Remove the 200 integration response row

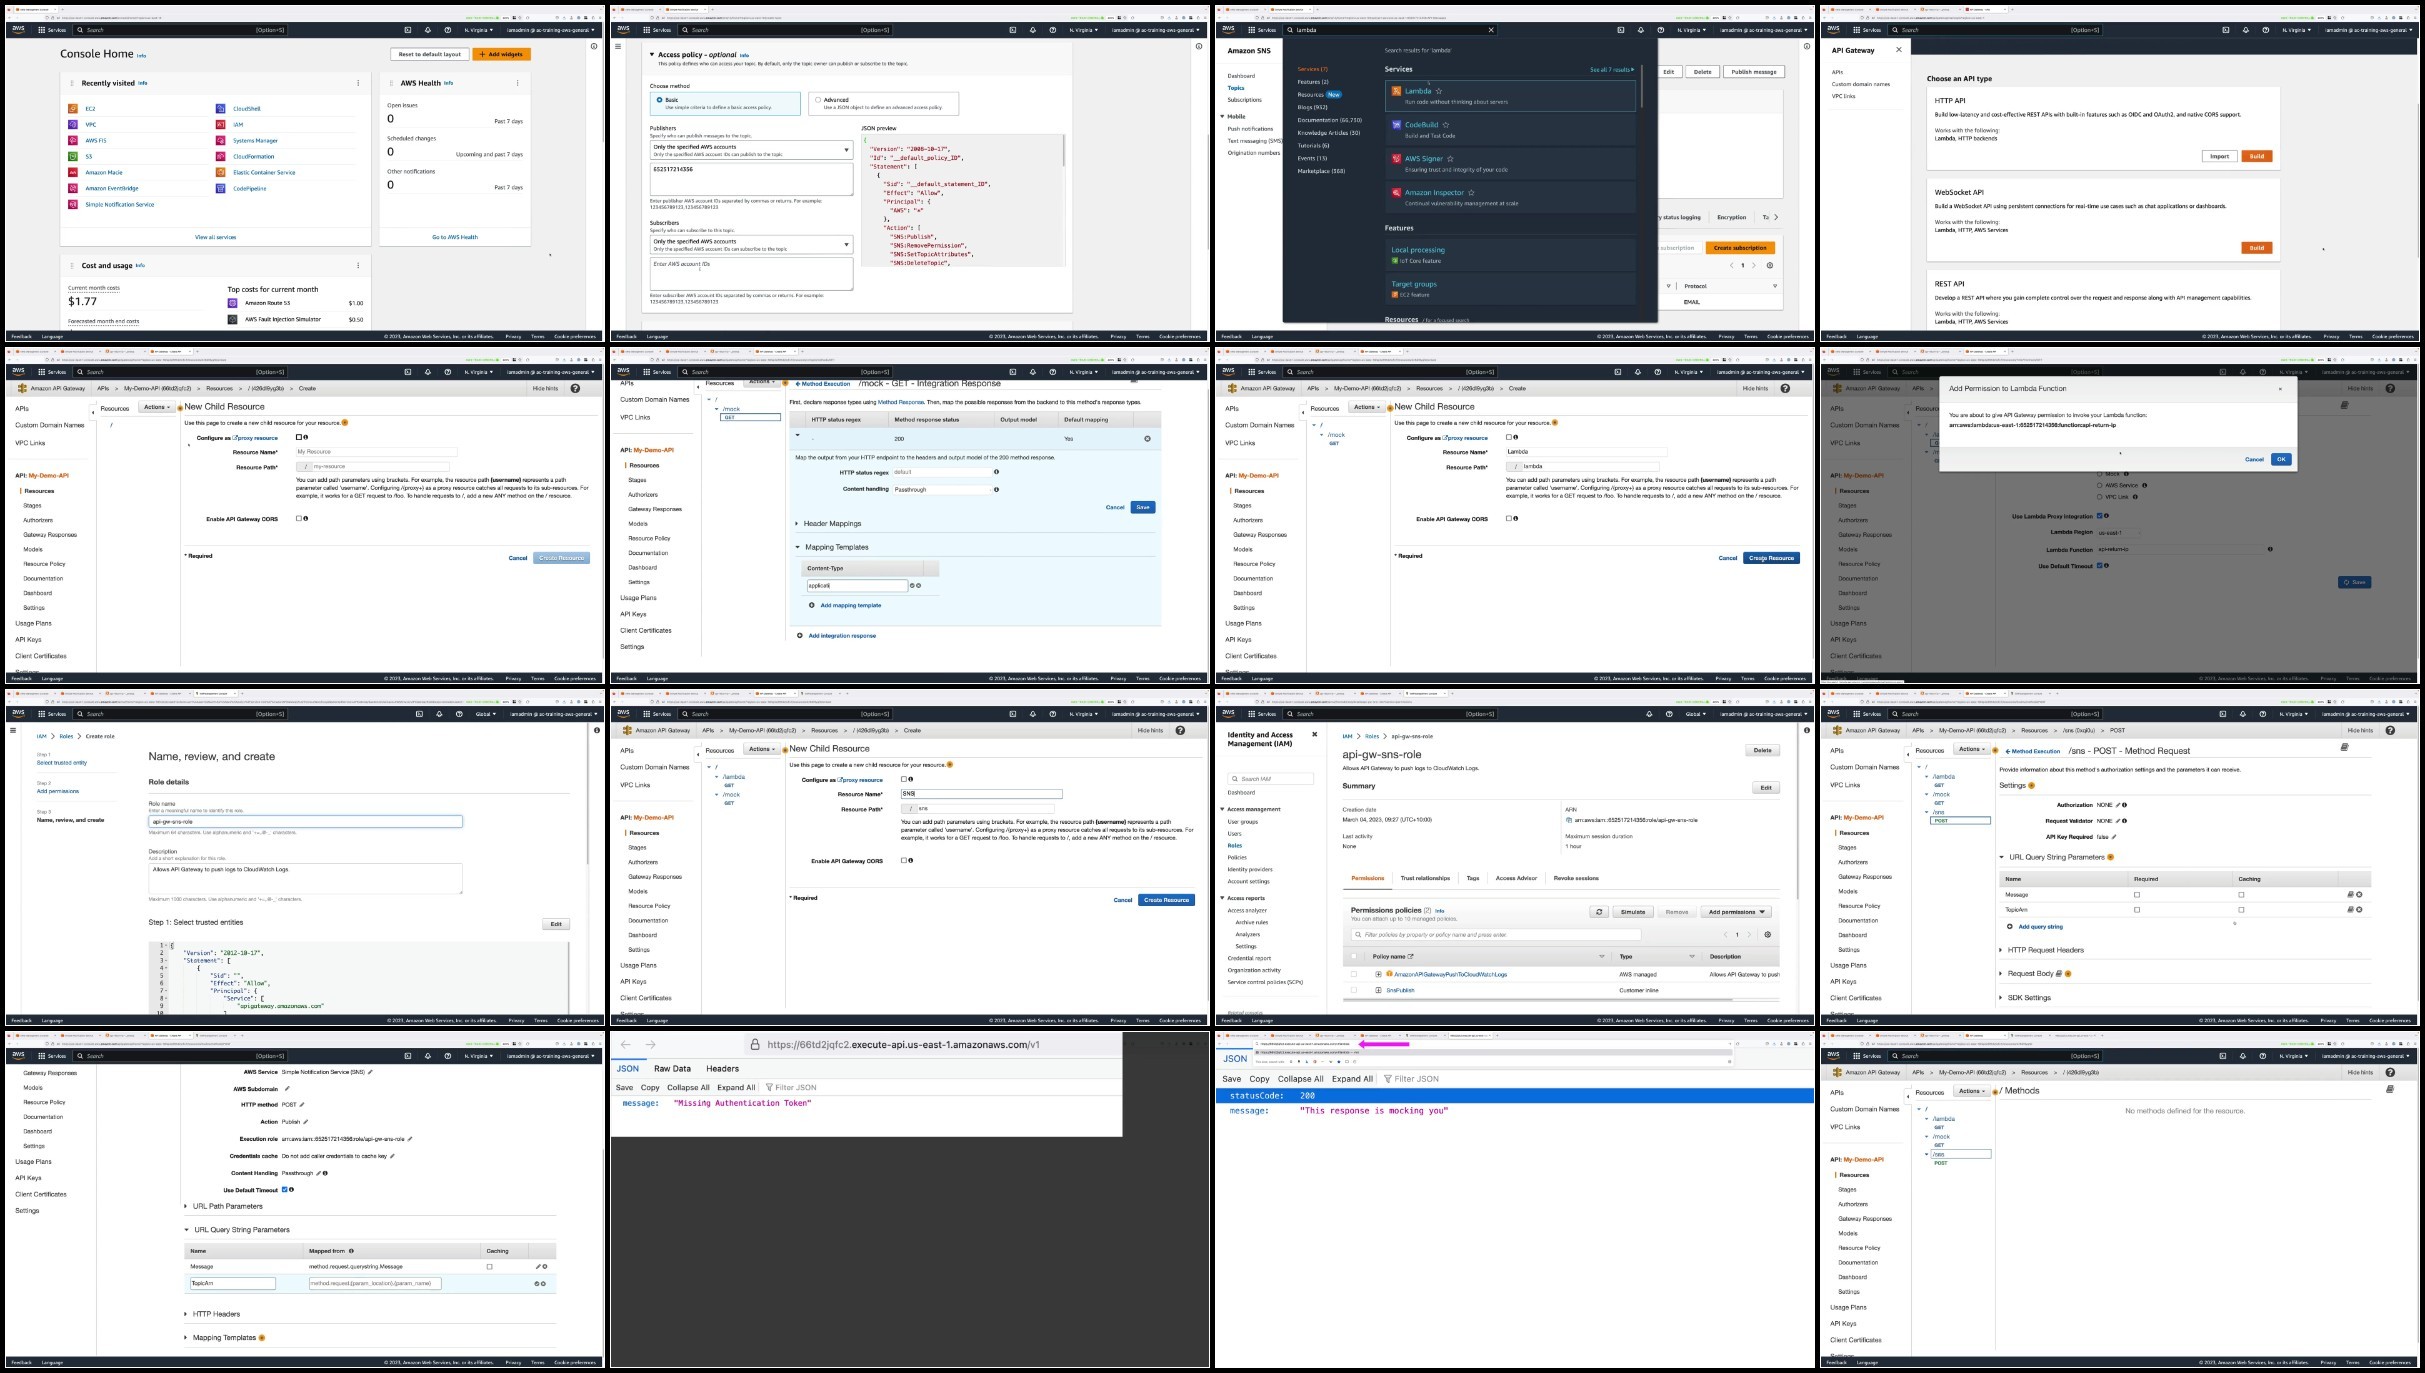click(x=1147, y=439)
